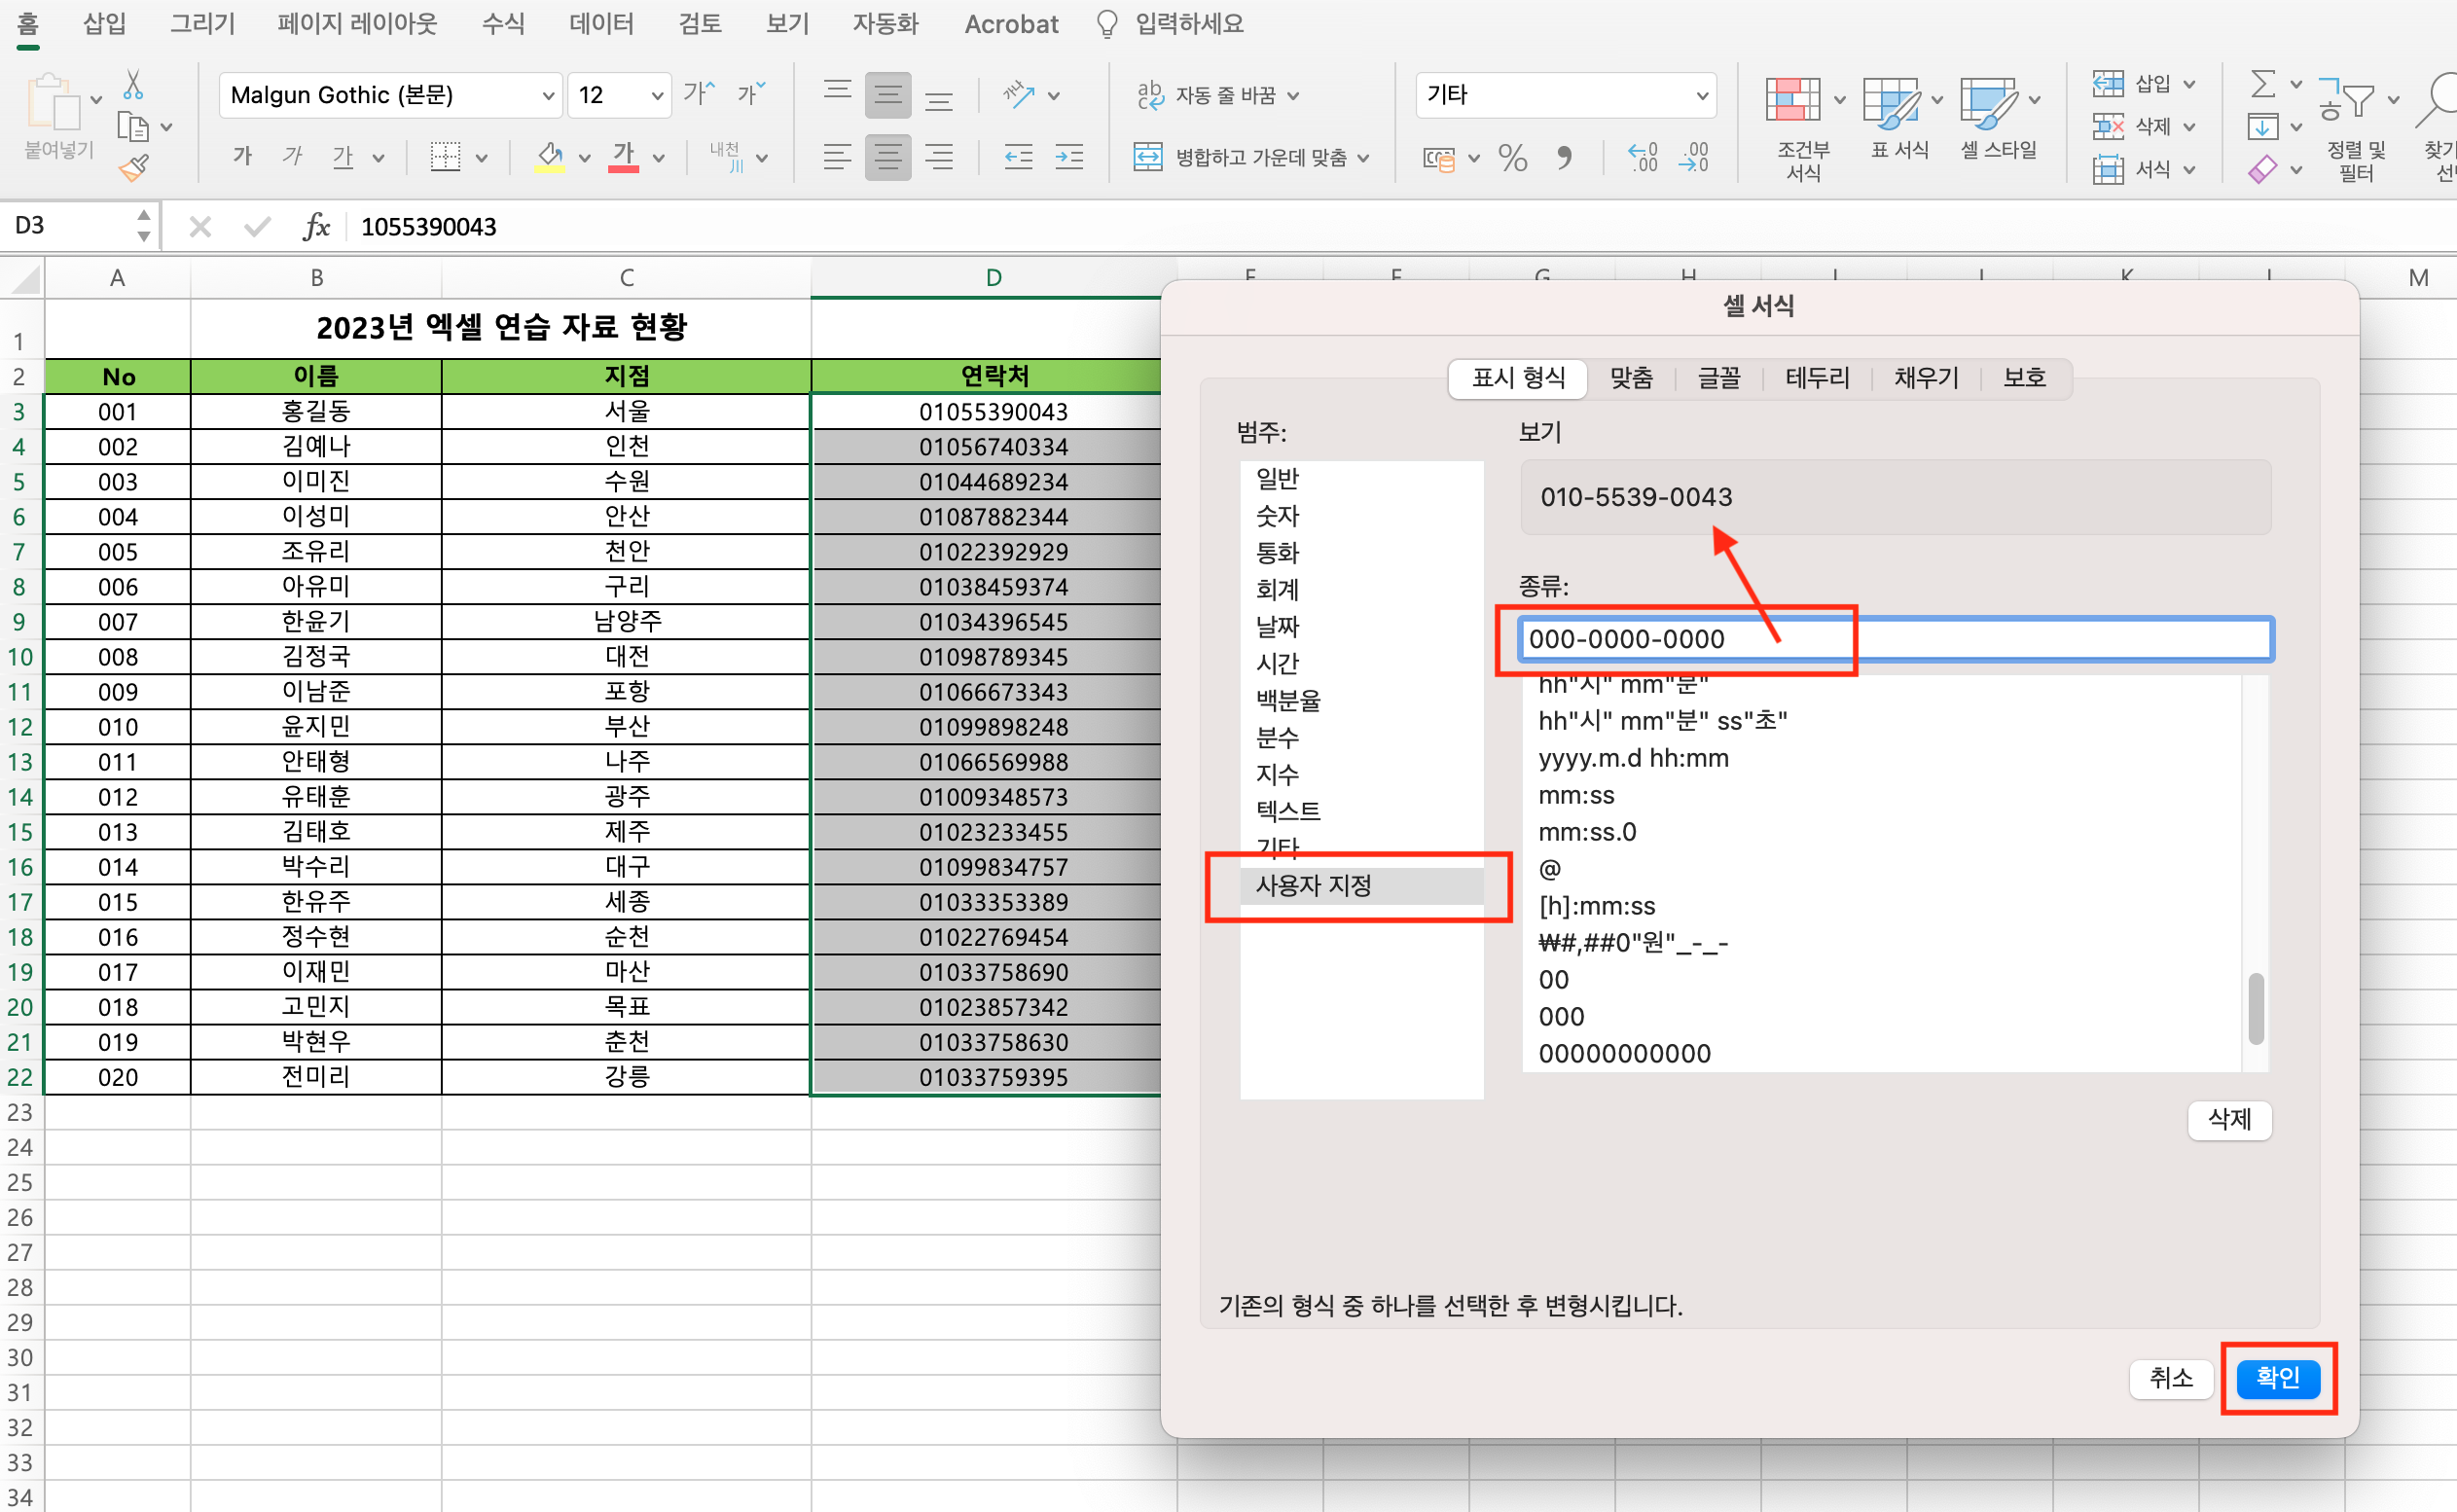Click the Cut scissors icon

(x=133, y=86)
